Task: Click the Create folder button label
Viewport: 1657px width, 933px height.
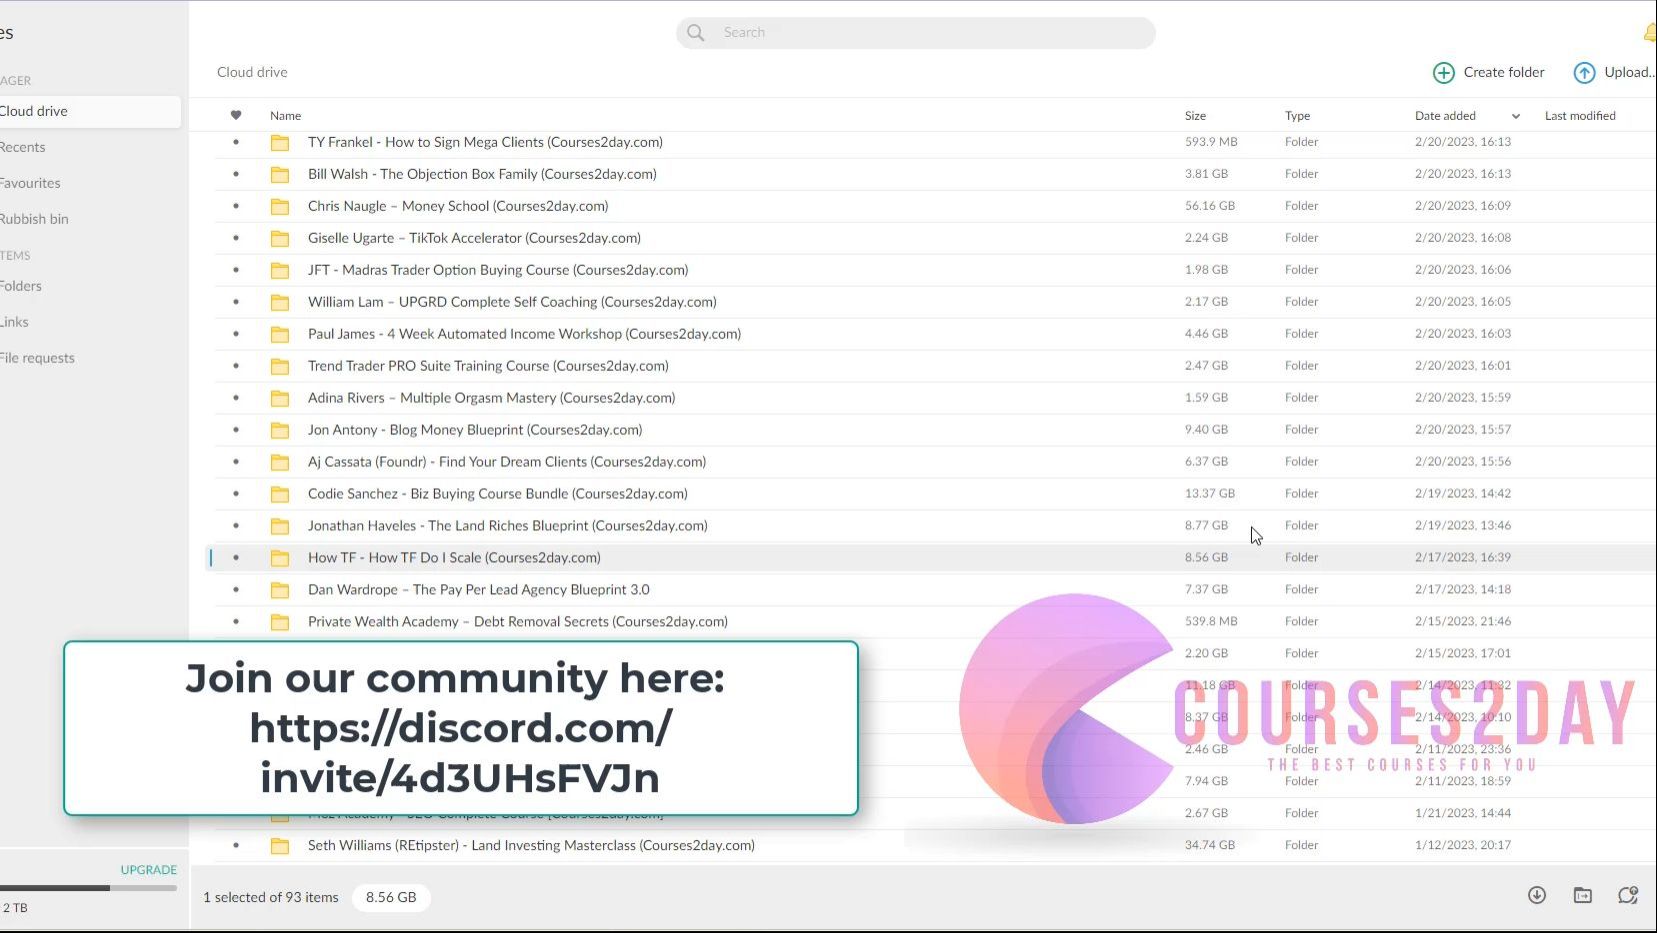Action: 1504,72
